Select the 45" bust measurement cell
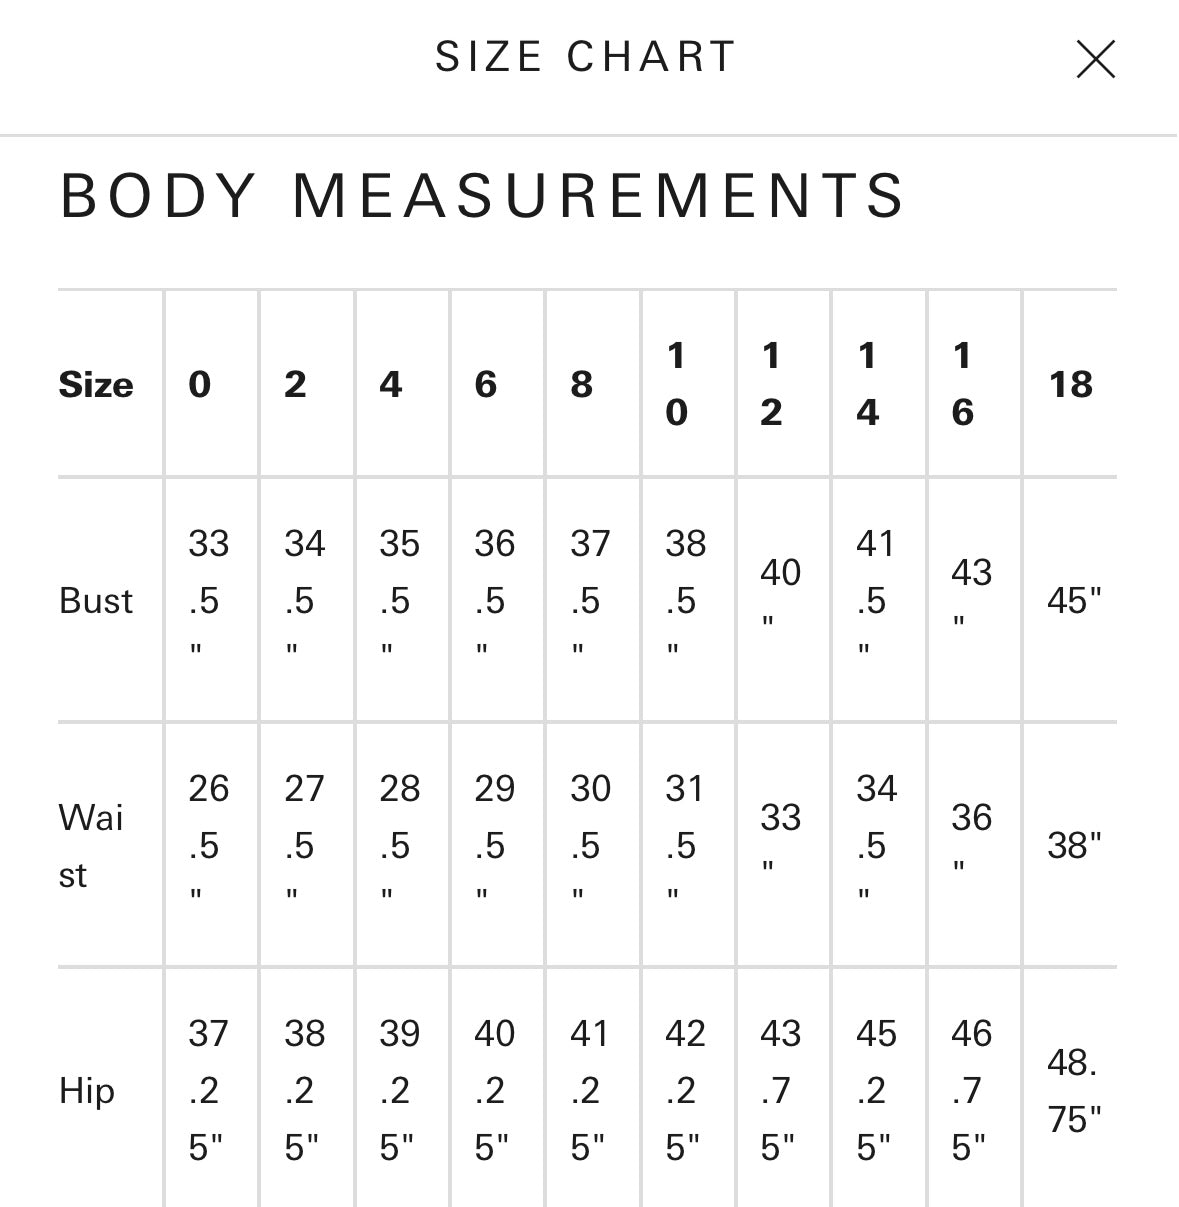The width and height of the screenshot is (1179, 1207). (x=1073, y=600)
